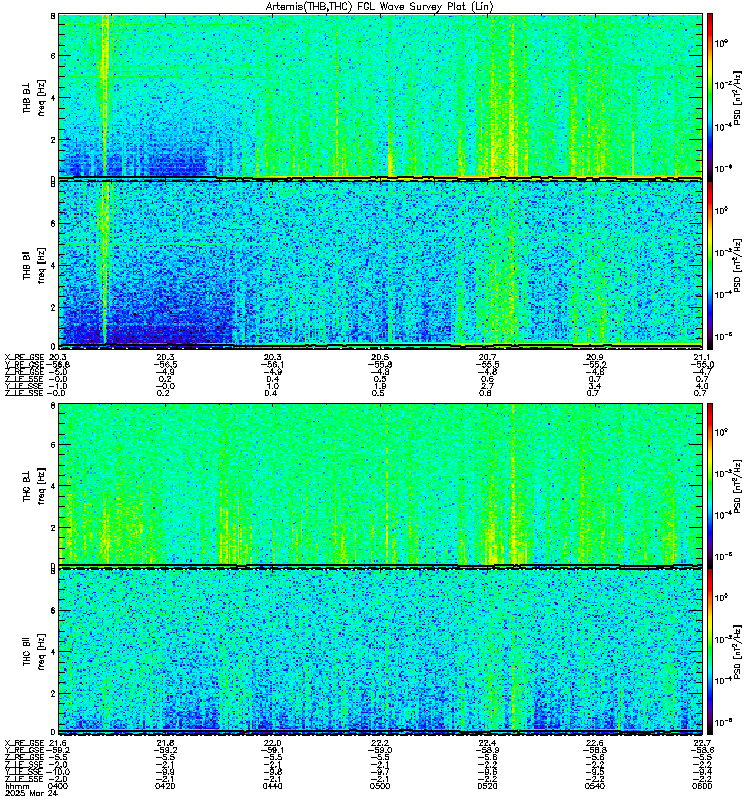The image size is (750, 800).
Task: Click the "4" Hz tick of THB B∥ panel
Action: [x=53, y=265]
